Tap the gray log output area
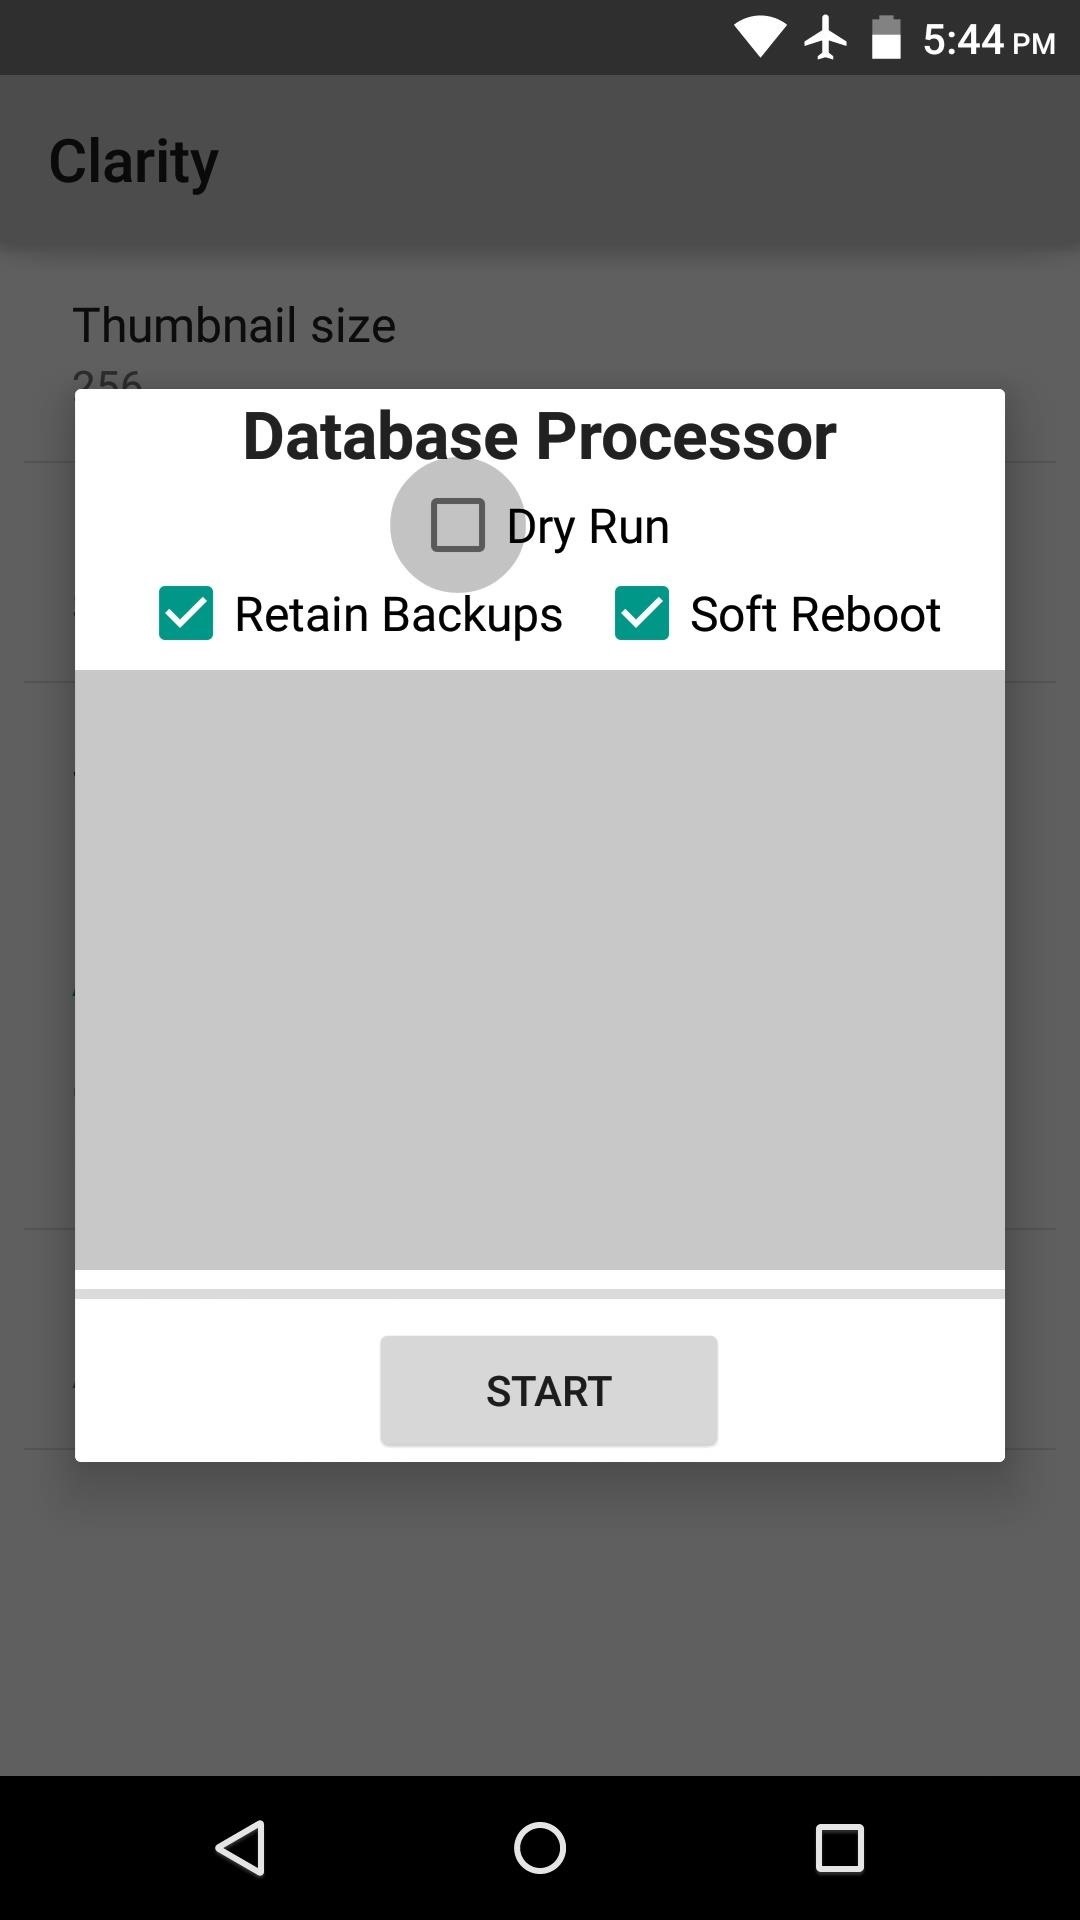 pyautogui.click(x=540, y=969)
